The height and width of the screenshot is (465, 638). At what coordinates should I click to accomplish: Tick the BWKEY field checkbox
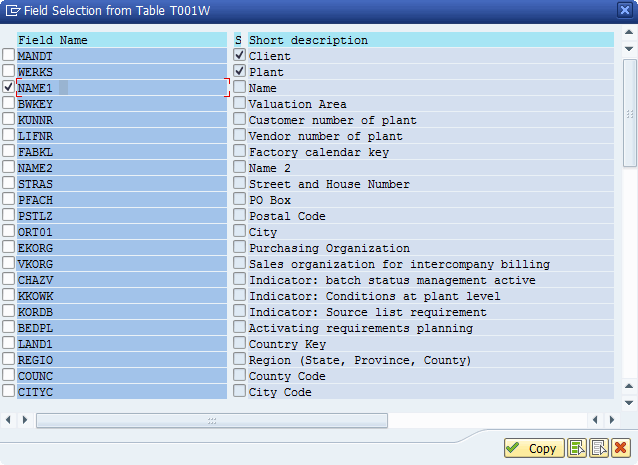9,103
